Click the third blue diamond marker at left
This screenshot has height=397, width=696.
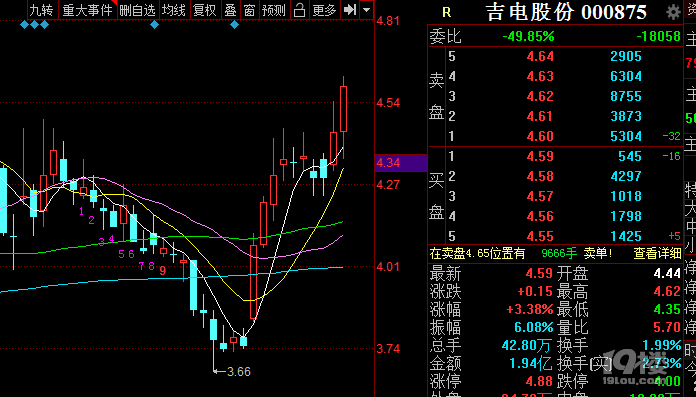pyautogui.click(x=44, y=25)
